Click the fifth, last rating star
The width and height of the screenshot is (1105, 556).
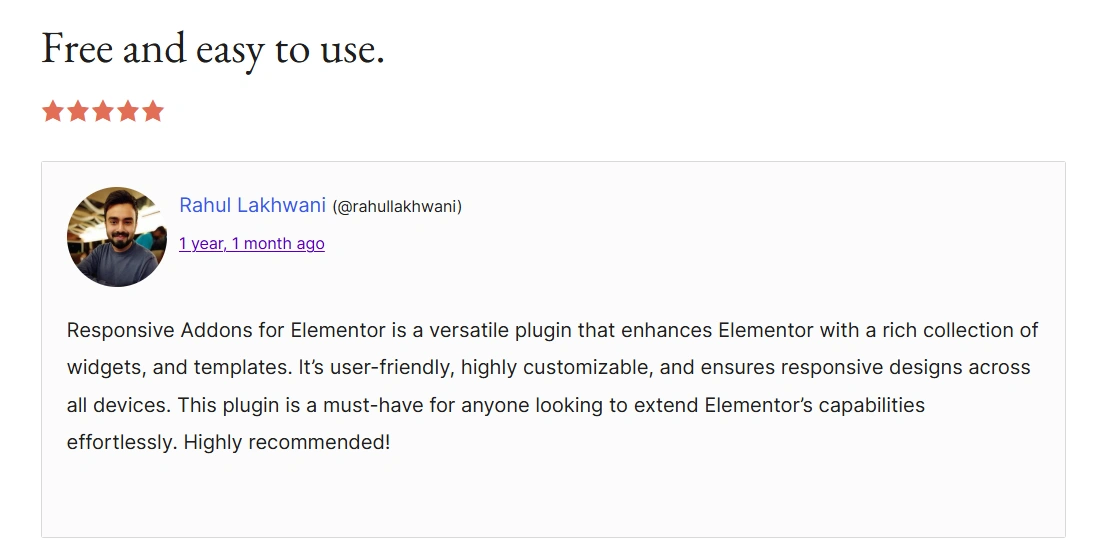coord(153,111)
